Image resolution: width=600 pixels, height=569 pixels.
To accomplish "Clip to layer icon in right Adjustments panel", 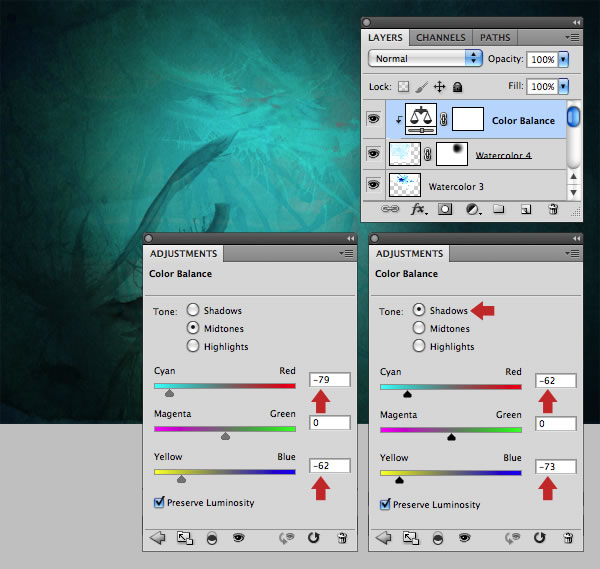I will tap(438, 538).
